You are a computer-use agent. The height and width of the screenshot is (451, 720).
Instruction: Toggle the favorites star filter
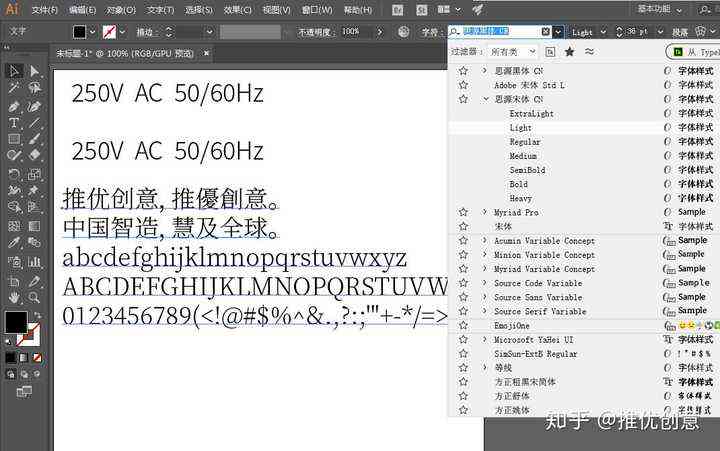point(569,51)
